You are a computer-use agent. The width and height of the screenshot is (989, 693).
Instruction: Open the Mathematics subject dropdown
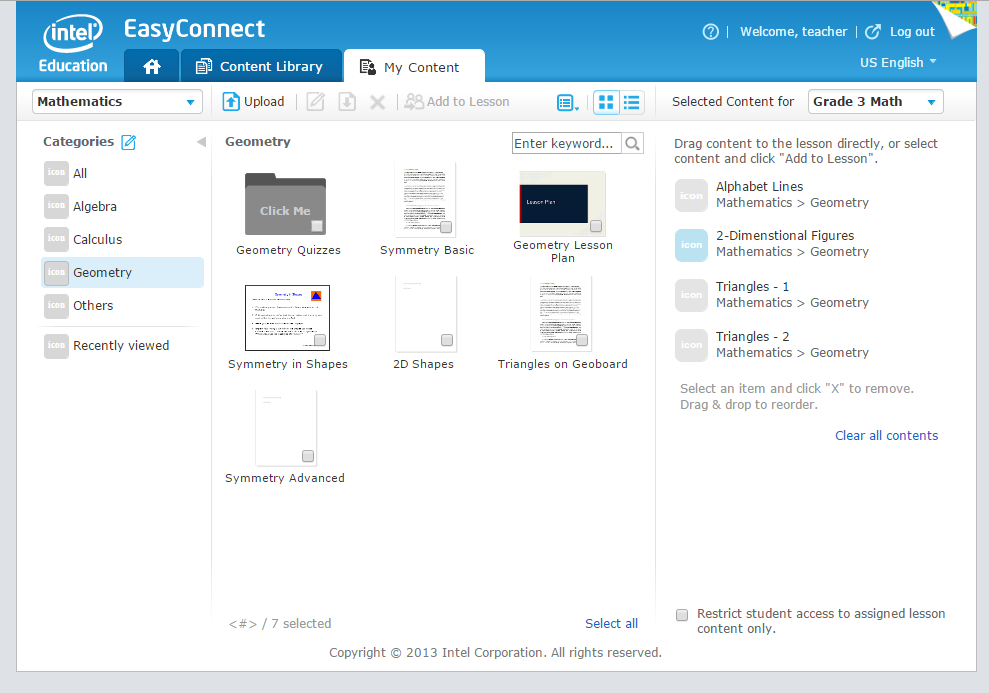click(x=118, y=102)
